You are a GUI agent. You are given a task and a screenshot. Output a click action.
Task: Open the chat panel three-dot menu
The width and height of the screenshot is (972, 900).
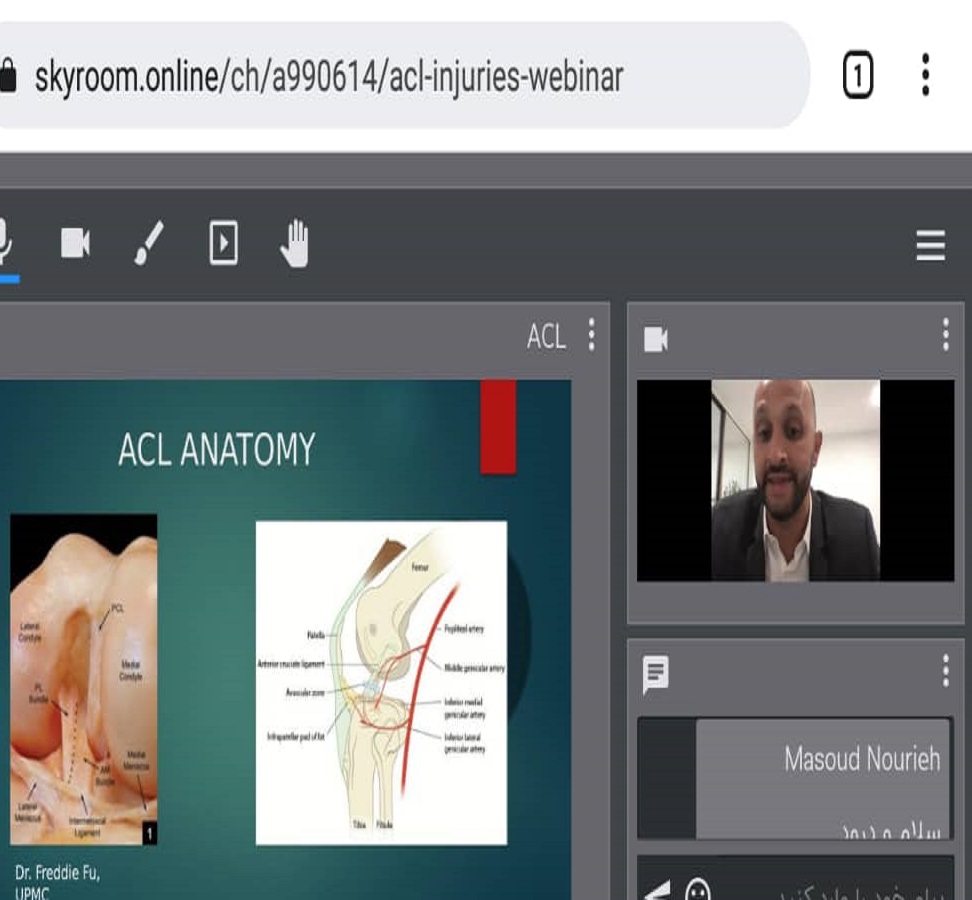click(945, 672)
